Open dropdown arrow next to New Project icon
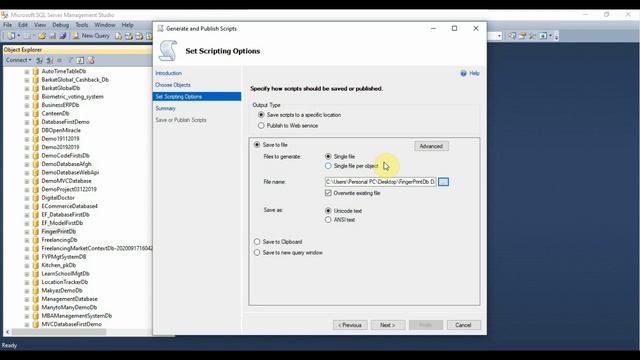 (x=19, y=36)
